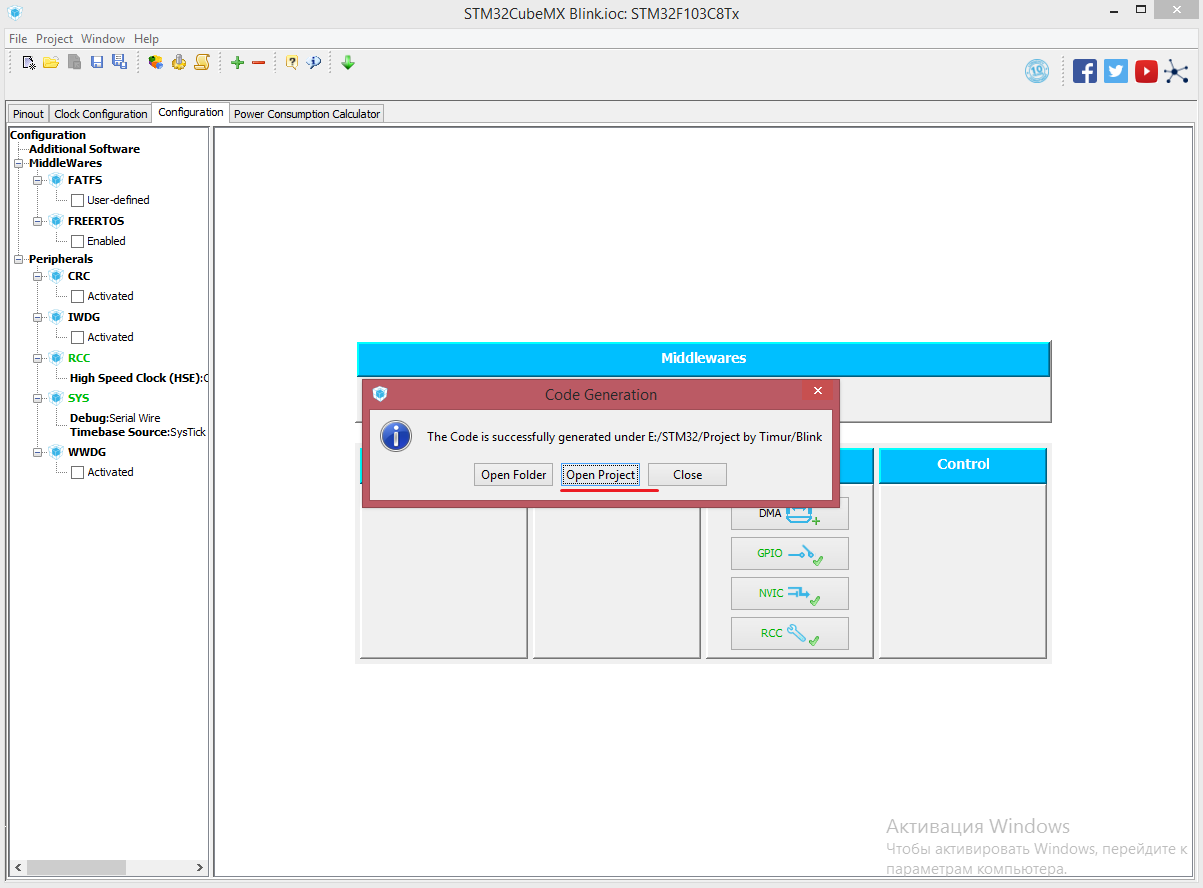Select the Debug:Serial Wire tree row

pos(115,418)
